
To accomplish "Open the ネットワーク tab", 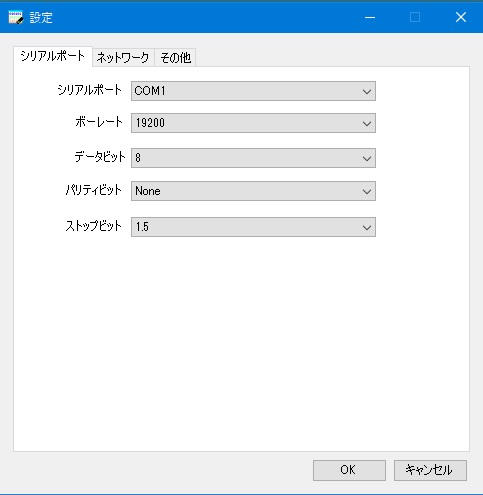I will pos(123,58).
